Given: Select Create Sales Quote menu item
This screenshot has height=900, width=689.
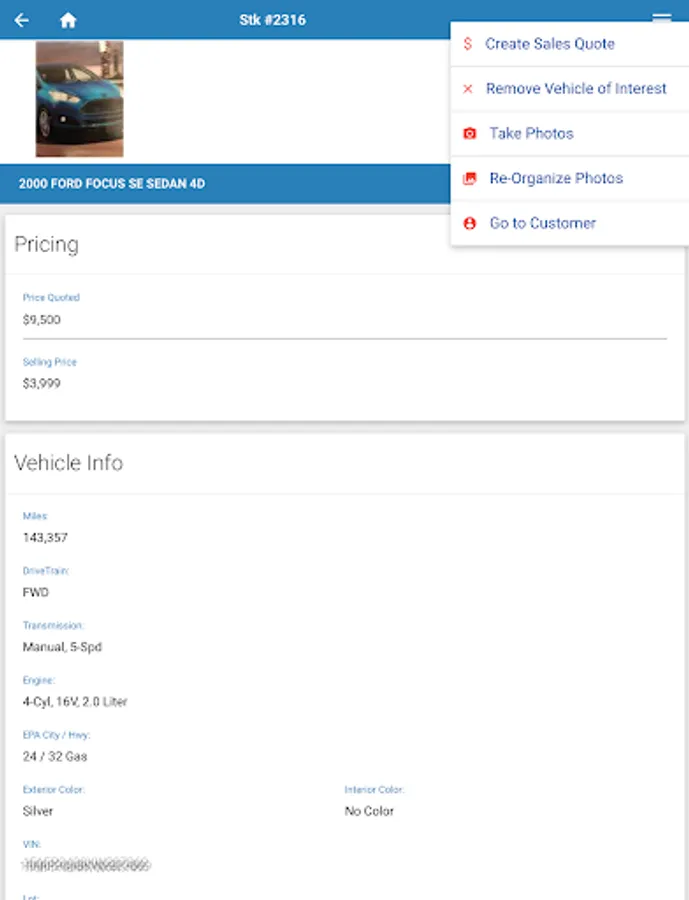Looking at the screenshot, I should coord(549,44).
